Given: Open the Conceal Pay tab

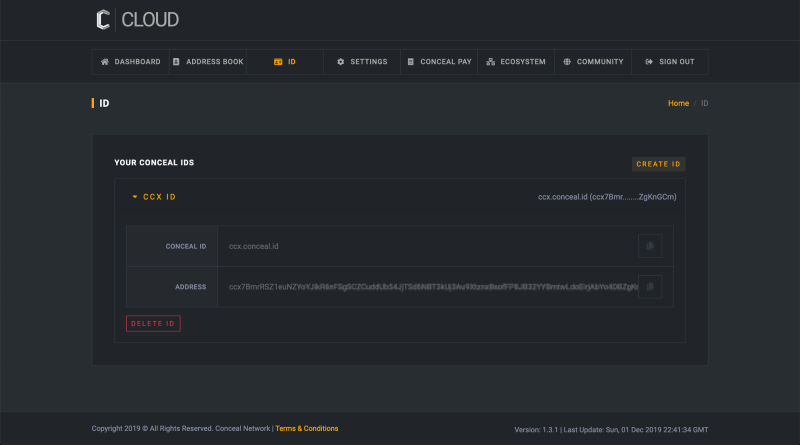Looking at the screenshot, I should 439,62.
